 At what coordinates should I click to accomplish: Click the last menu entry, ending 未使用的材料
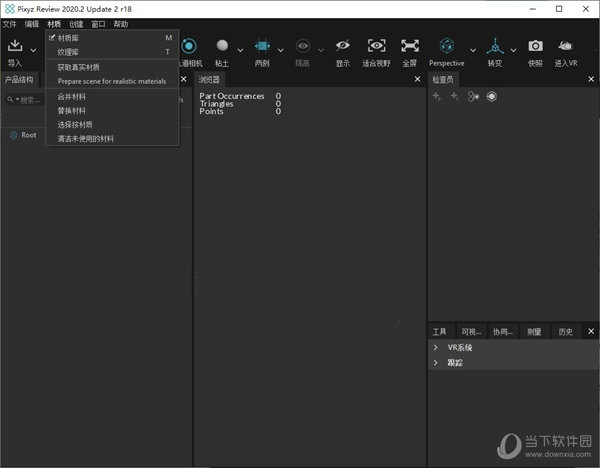[112, 139]
